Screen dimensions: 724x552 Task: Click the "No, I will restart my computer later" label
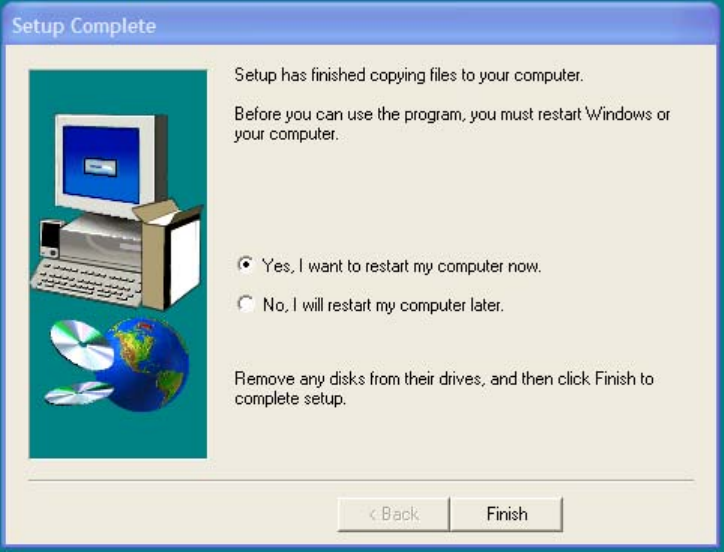[383, 305]
